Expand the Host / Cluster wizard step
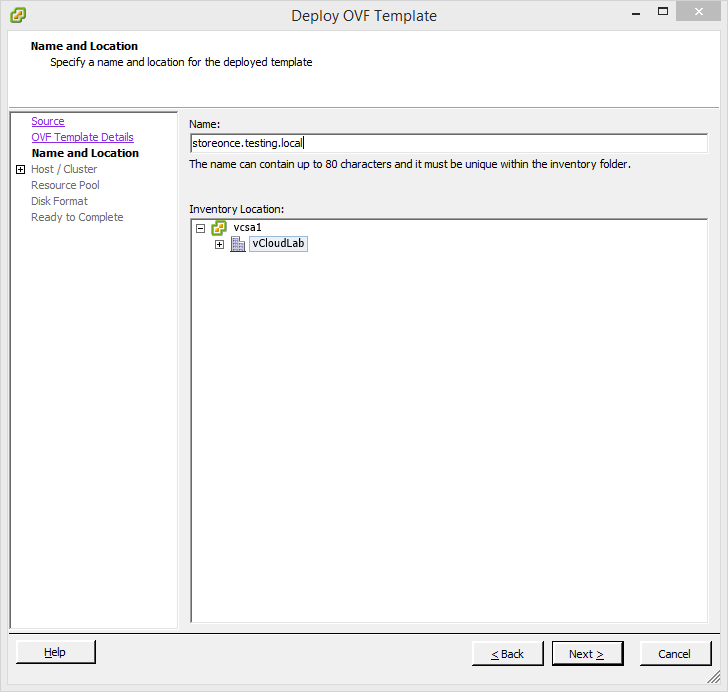 click(x=20, y=170)
